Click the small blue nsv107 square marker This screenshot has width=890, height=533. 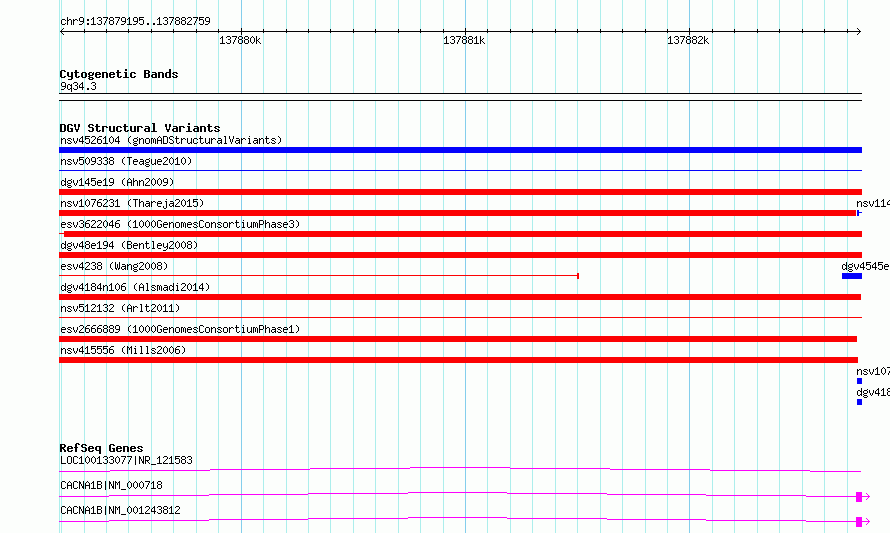pyautogui.click(x=859, y=381)
